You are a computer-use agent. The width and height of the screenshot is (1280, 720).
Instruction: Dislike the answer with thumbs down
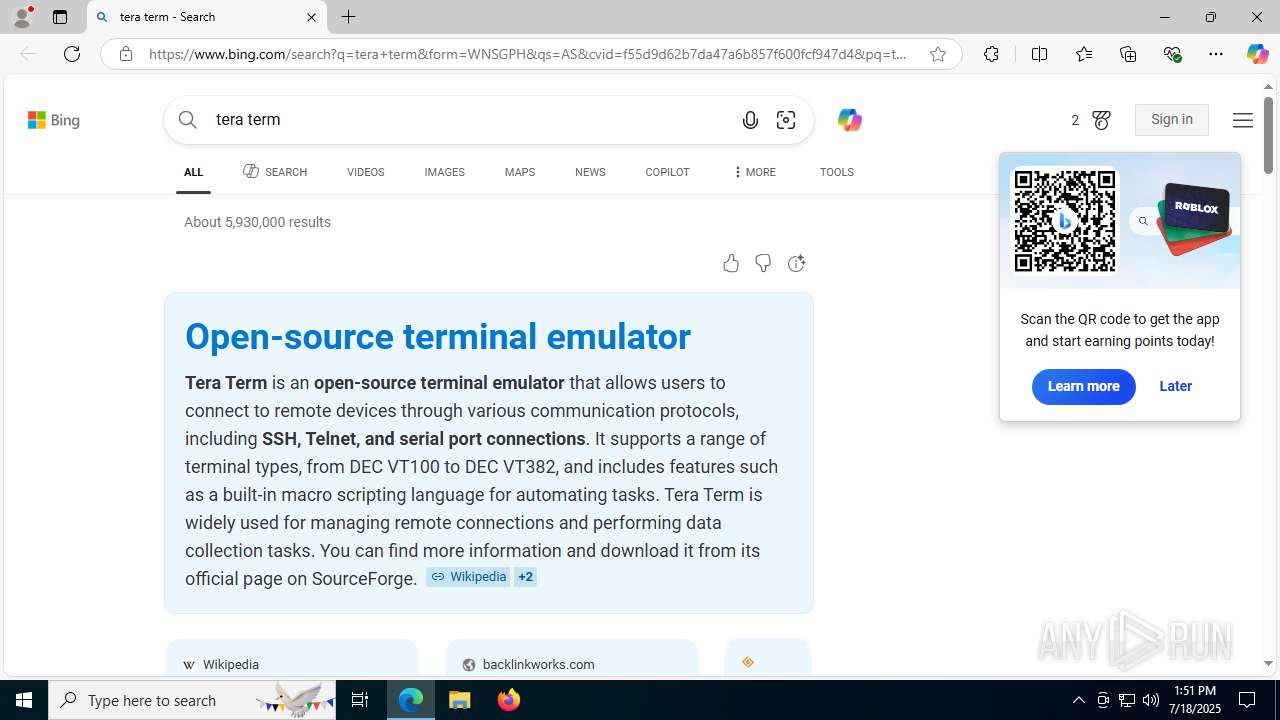[763, 263]
